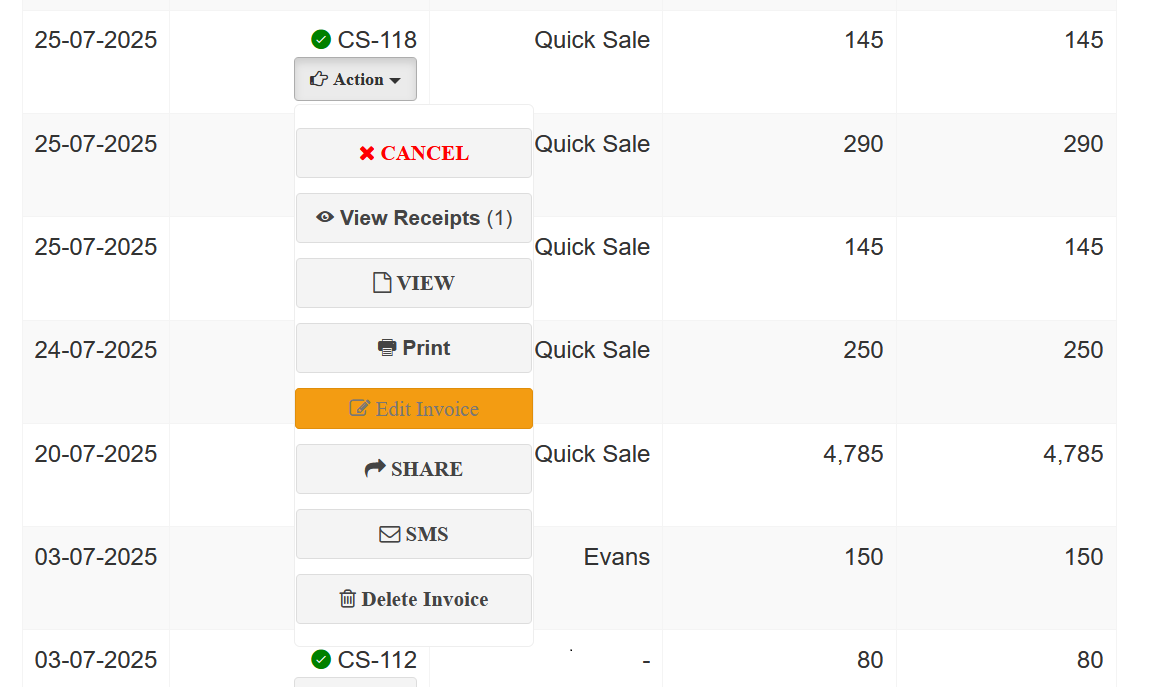Select CANCEL from the action menu
The image size is (1165, 687).
(x=414, y=153)
